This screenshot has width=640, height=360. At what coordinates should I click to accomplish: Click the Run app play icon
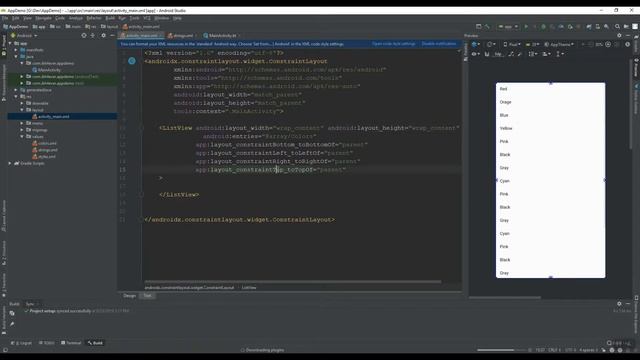pos(526,27)
